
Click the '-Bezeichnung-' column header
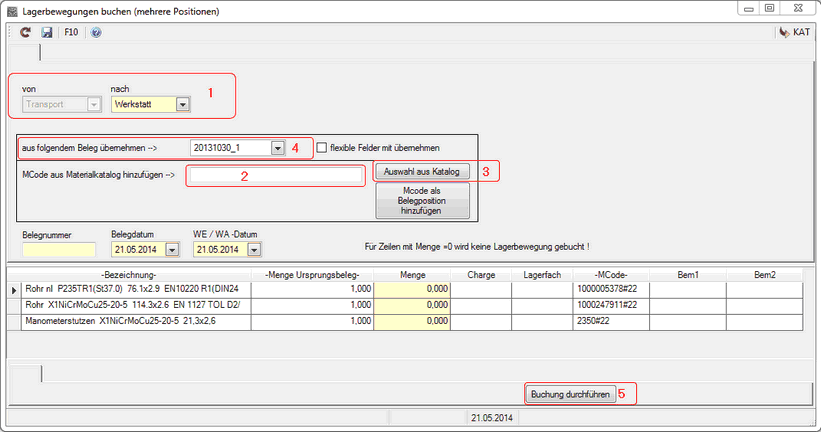pos(130,273)
